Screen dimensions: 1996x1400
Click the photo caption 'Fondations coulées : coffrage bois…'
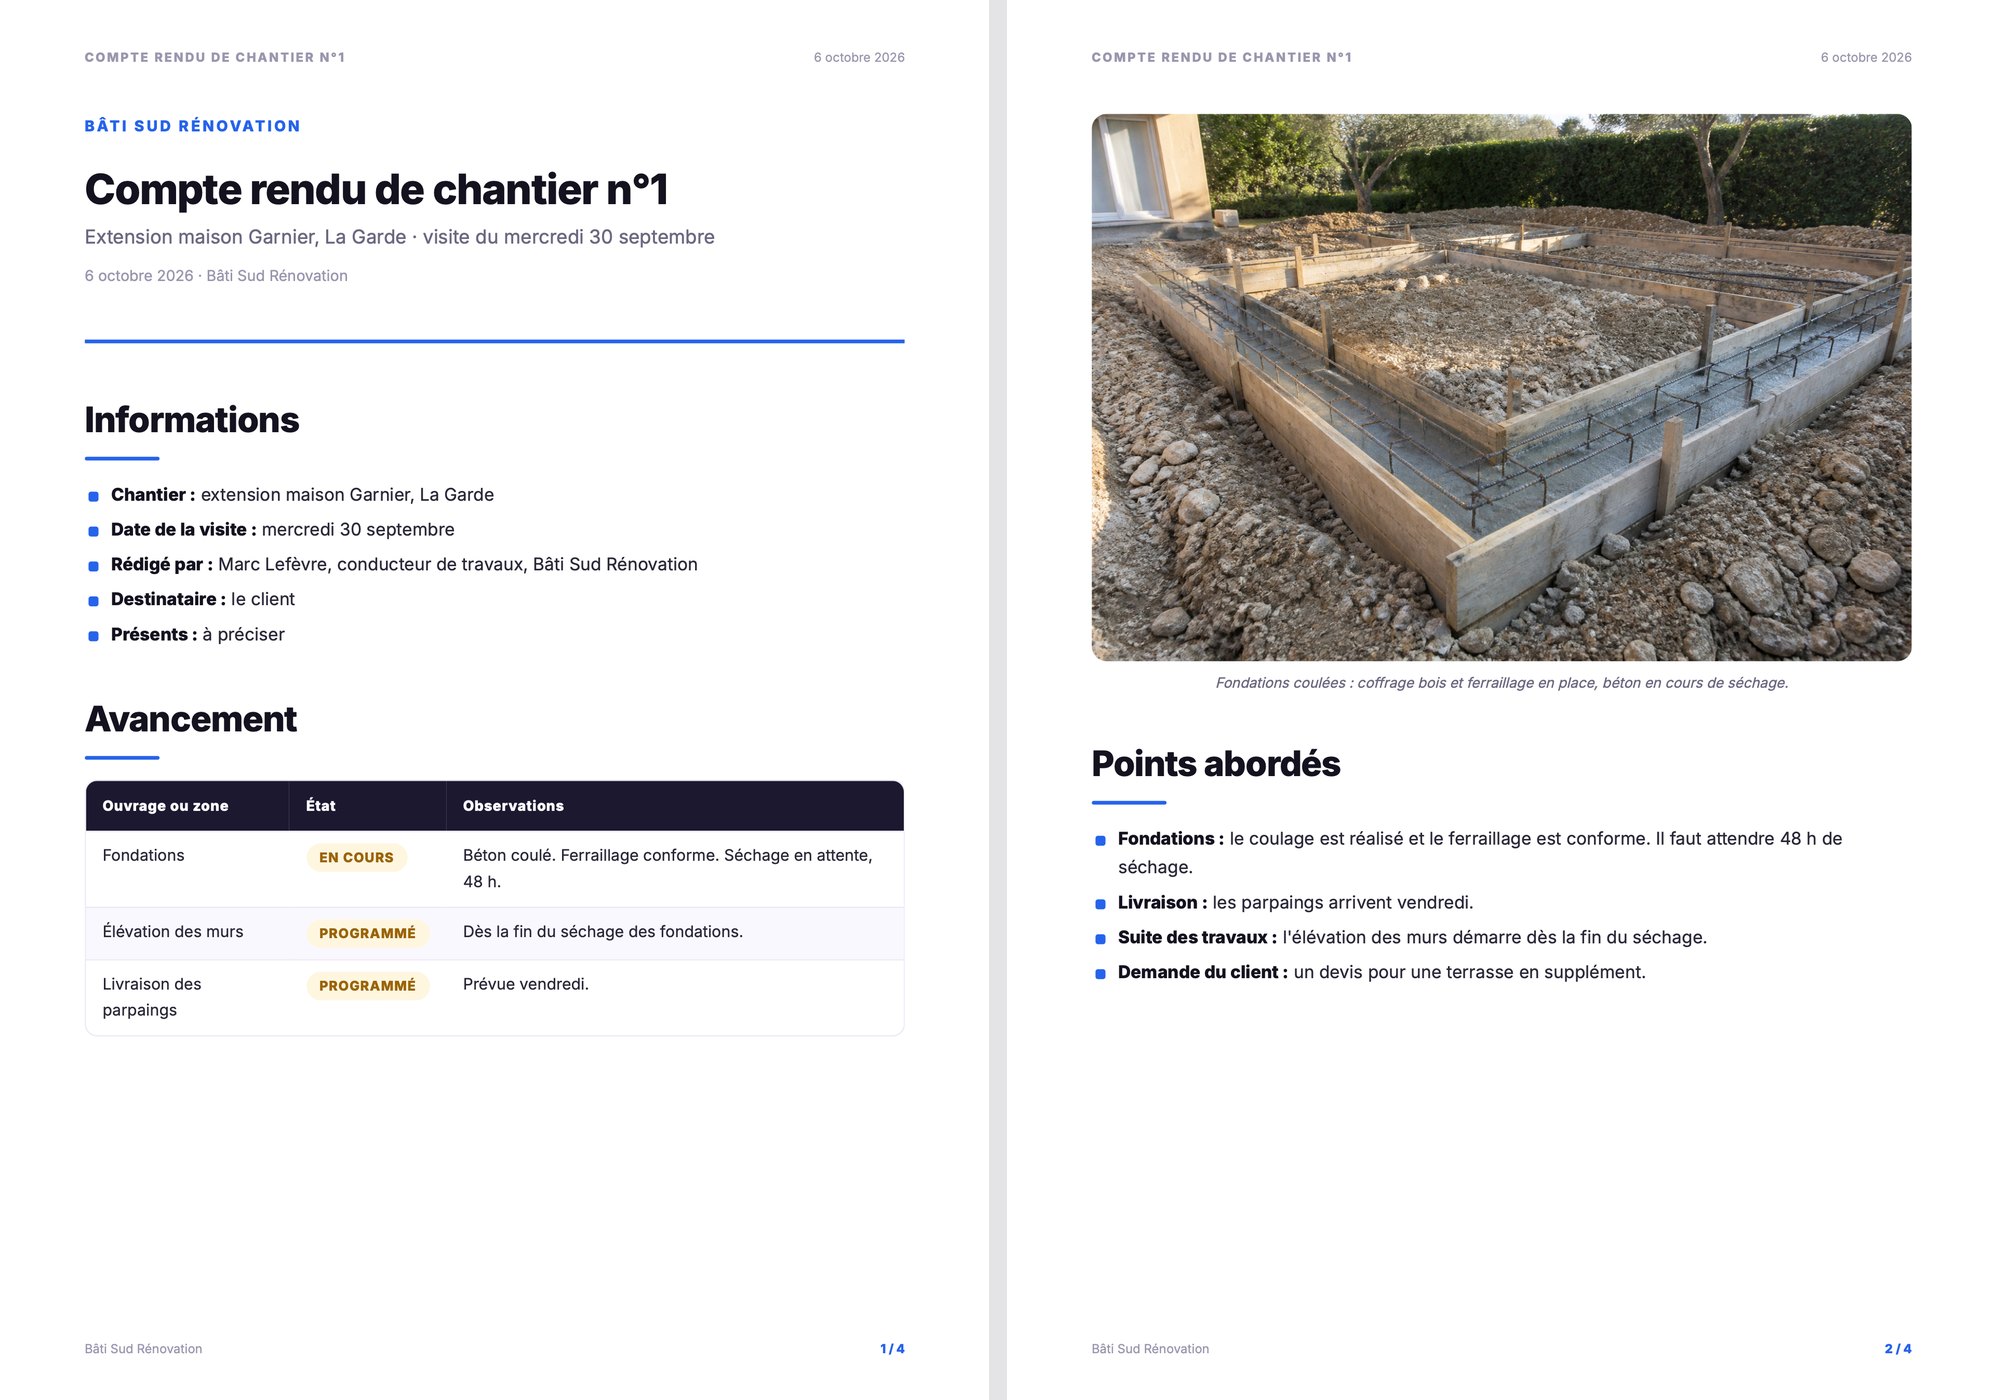tap(1501, 683)
